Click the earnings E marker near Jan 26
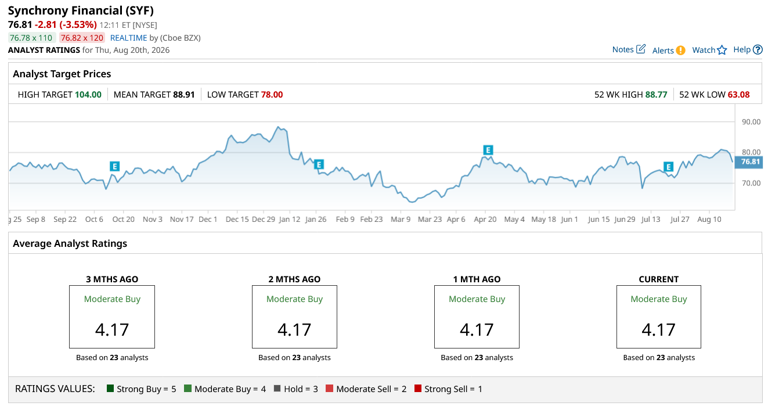 click(318, 165)
